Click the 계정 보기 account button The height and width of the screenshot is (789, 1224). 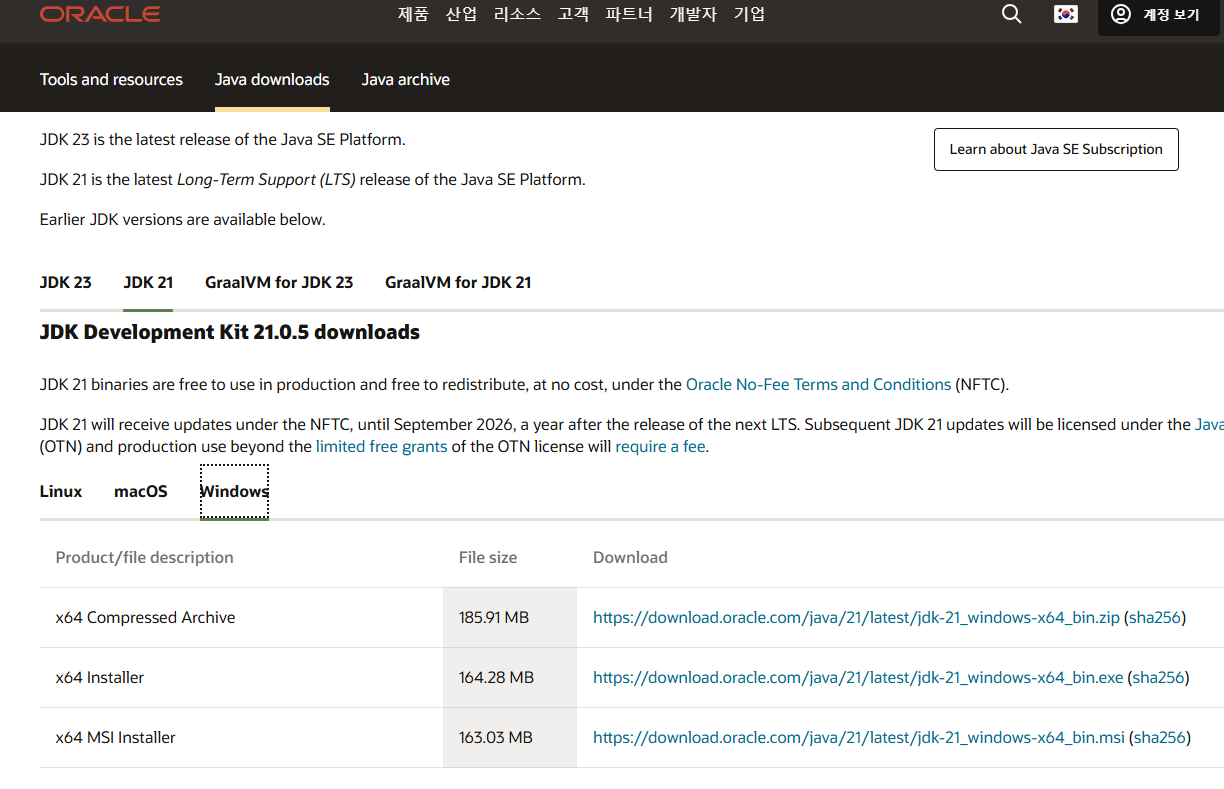1157,15
